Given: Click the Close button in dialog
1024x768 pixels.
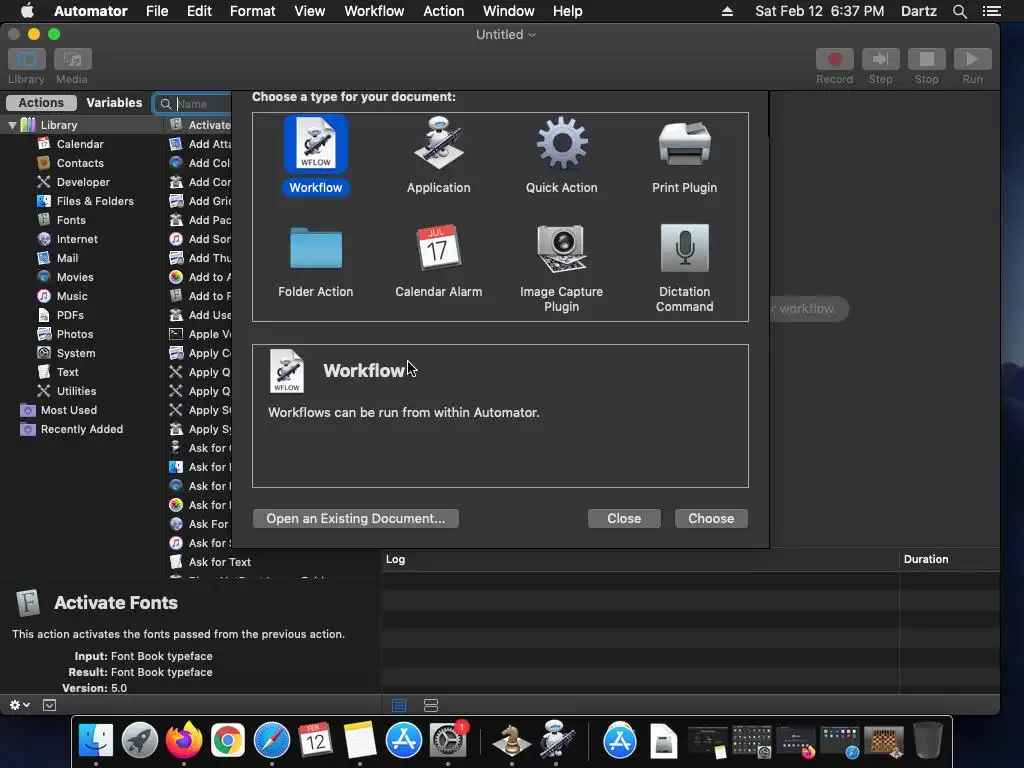Looking at the screenshot, I should 624,519.
